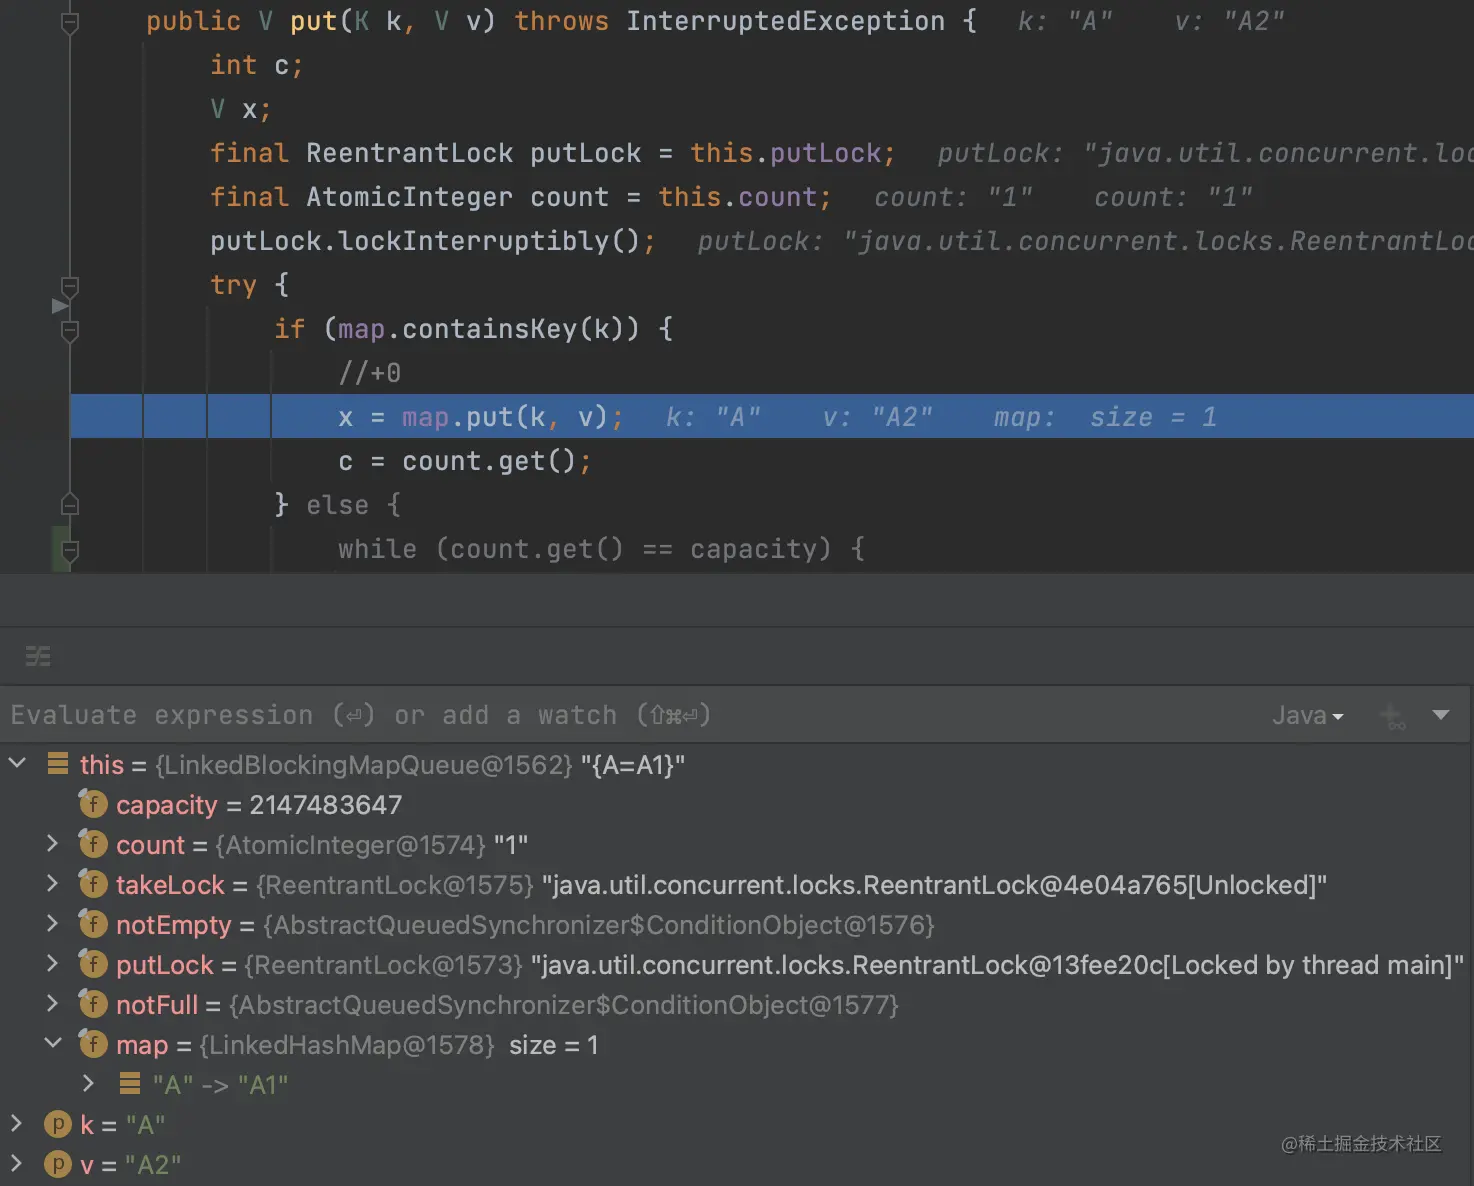Click the while (count.get() == capacity) line
1474x1186 pixels.
pos(601,549)
